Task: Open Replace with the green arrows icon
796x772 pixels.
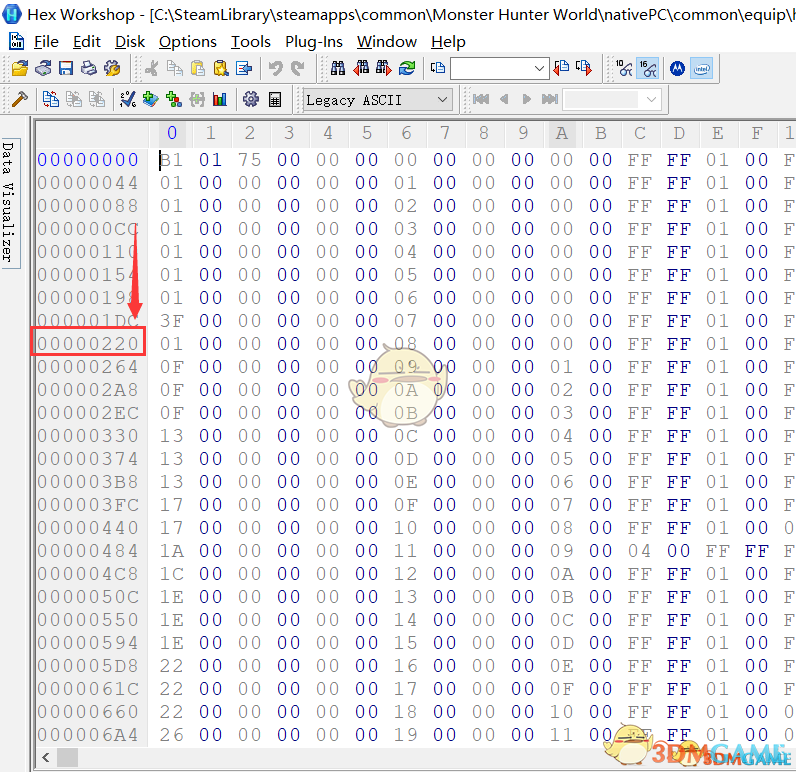Action: tap(407, 68)
